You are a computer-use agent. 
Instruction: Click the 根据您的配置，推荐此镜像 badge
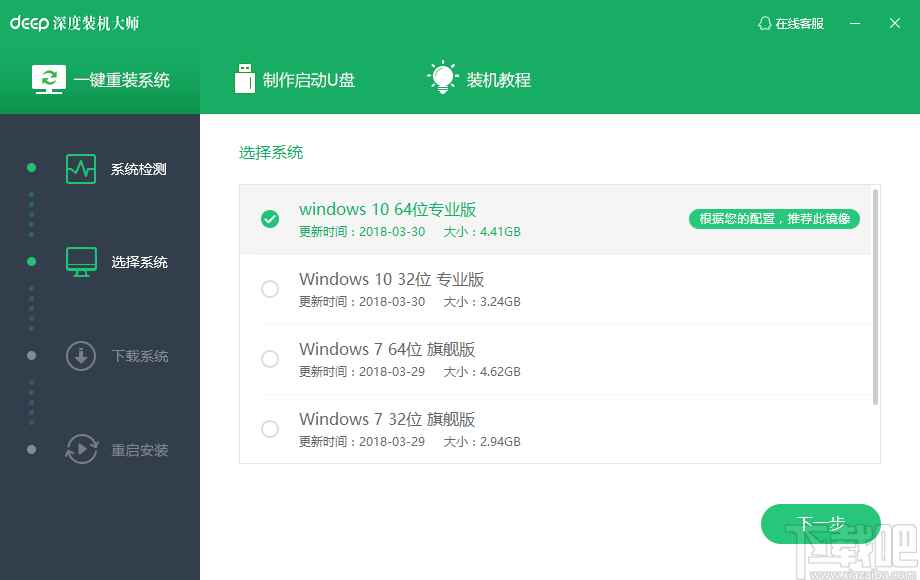pyautogui.click(x=775, y=218)
